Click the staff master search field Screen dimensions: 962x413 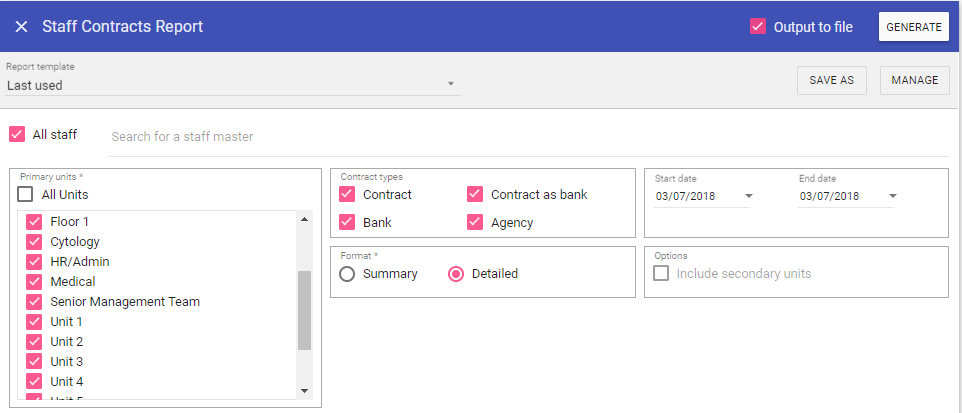point(528,136)
